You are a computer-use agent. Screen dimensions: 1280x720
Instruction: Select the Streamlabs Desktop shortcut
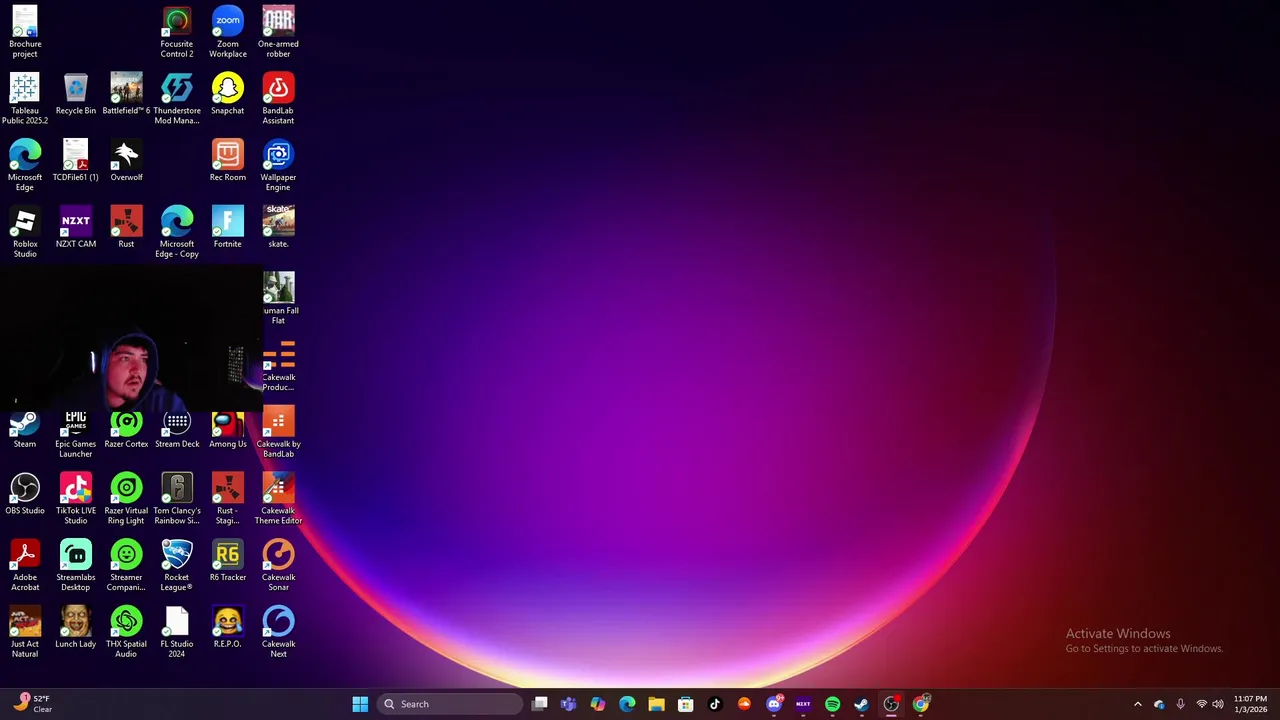click(x=76, y=565)
